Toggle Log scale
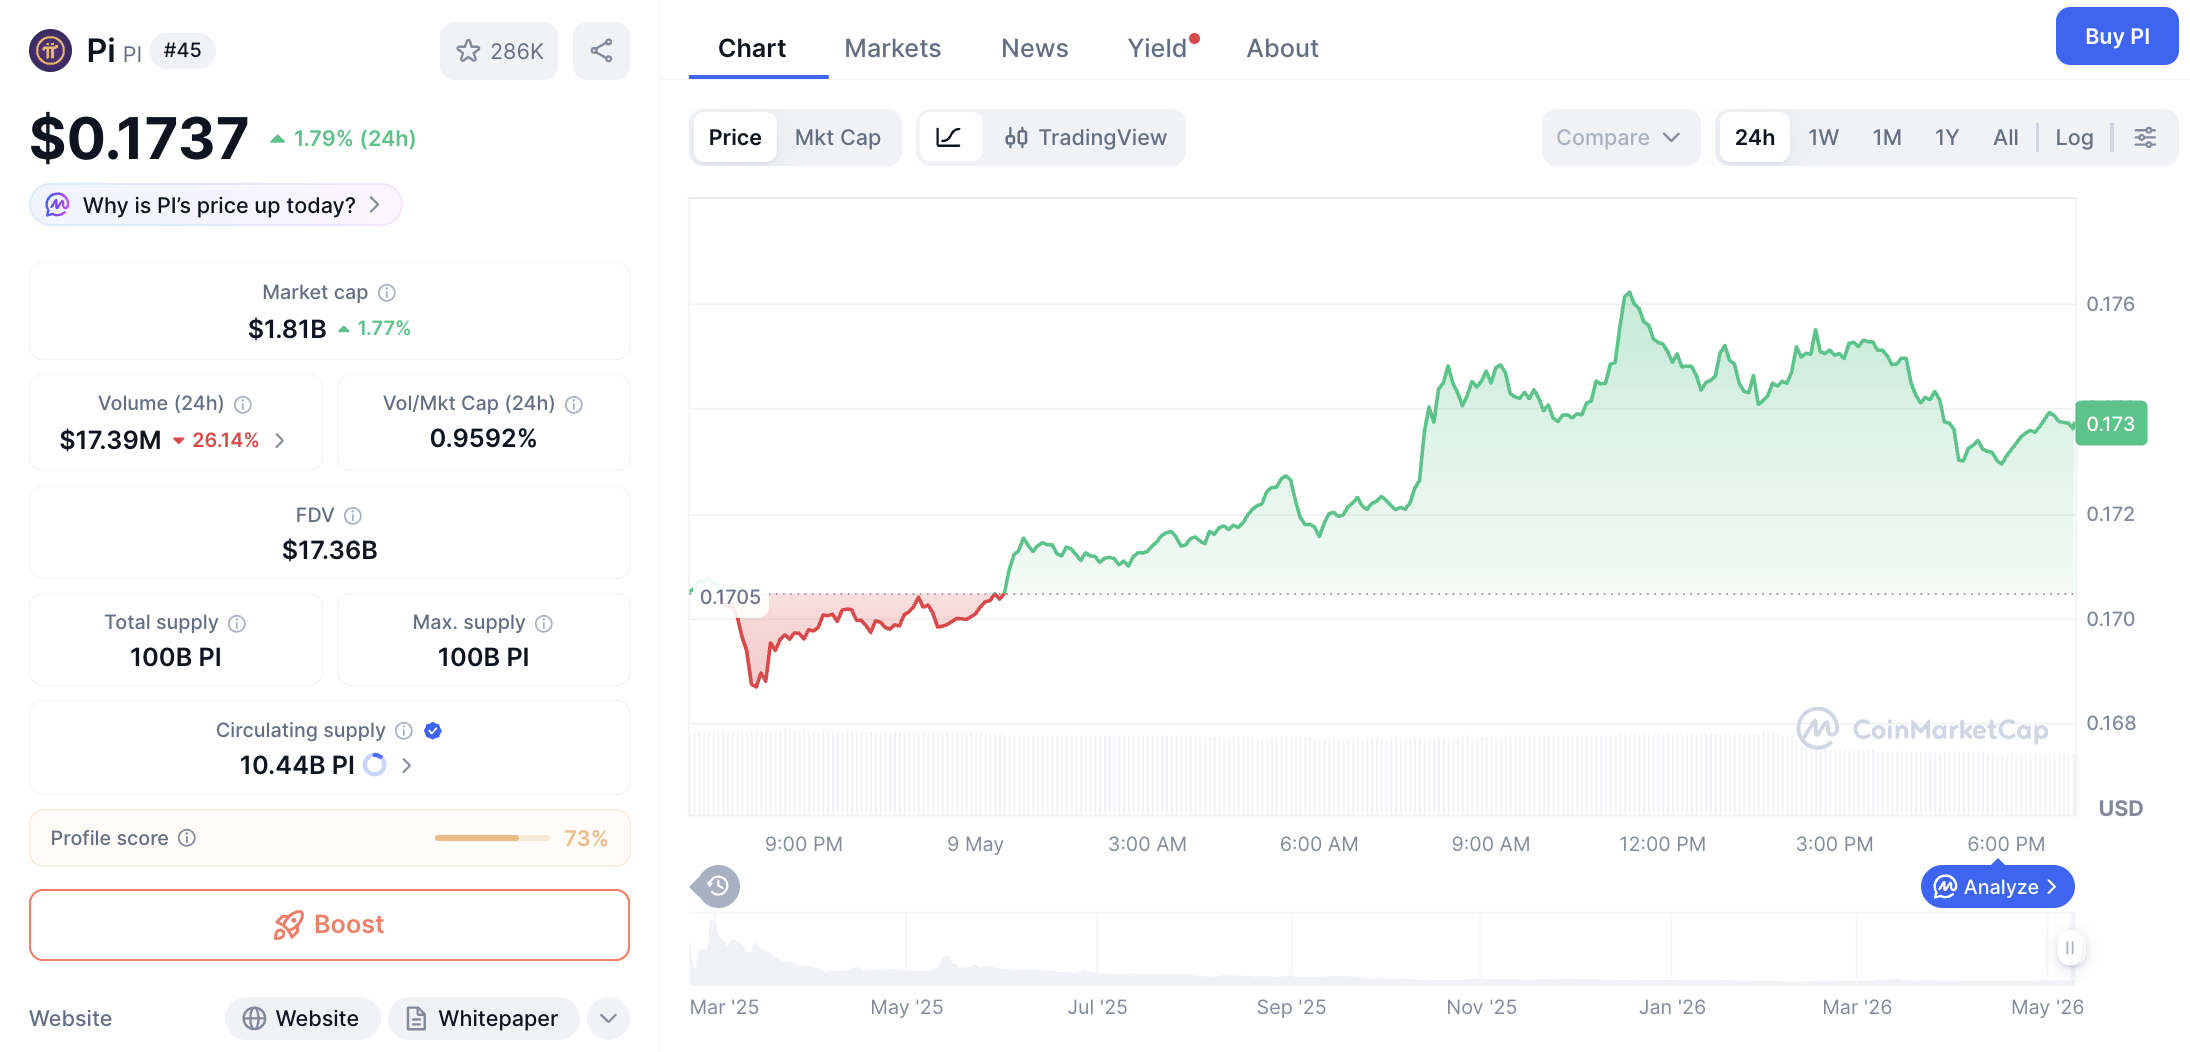Viewport: 2190px width, 1052px height. pos(2074,137)
